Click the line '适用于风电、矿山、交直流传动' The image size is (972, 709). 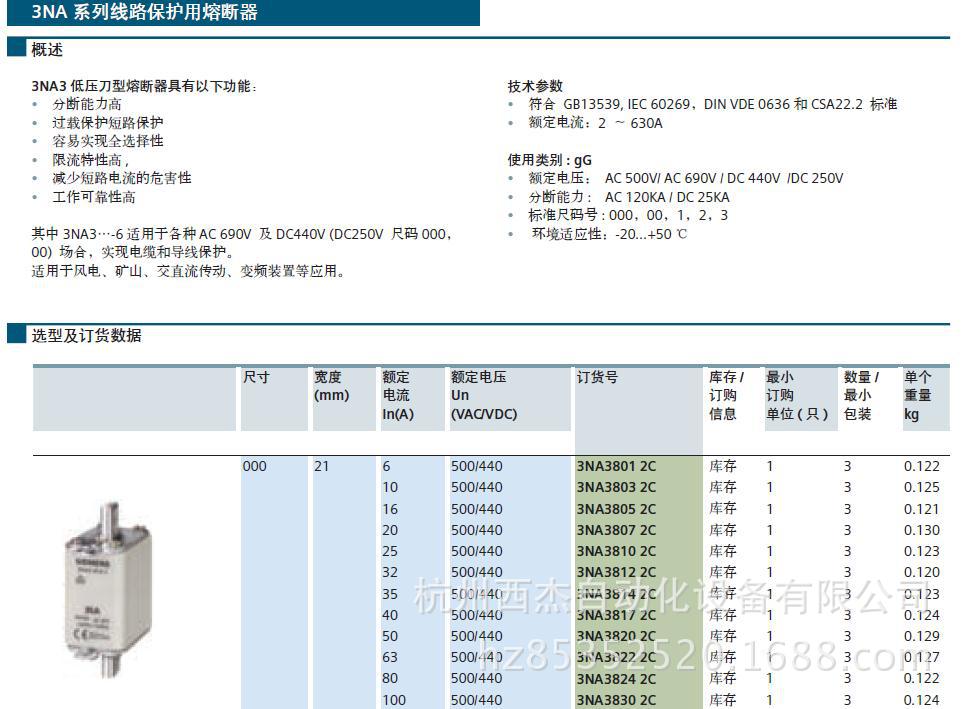[188, 271]
